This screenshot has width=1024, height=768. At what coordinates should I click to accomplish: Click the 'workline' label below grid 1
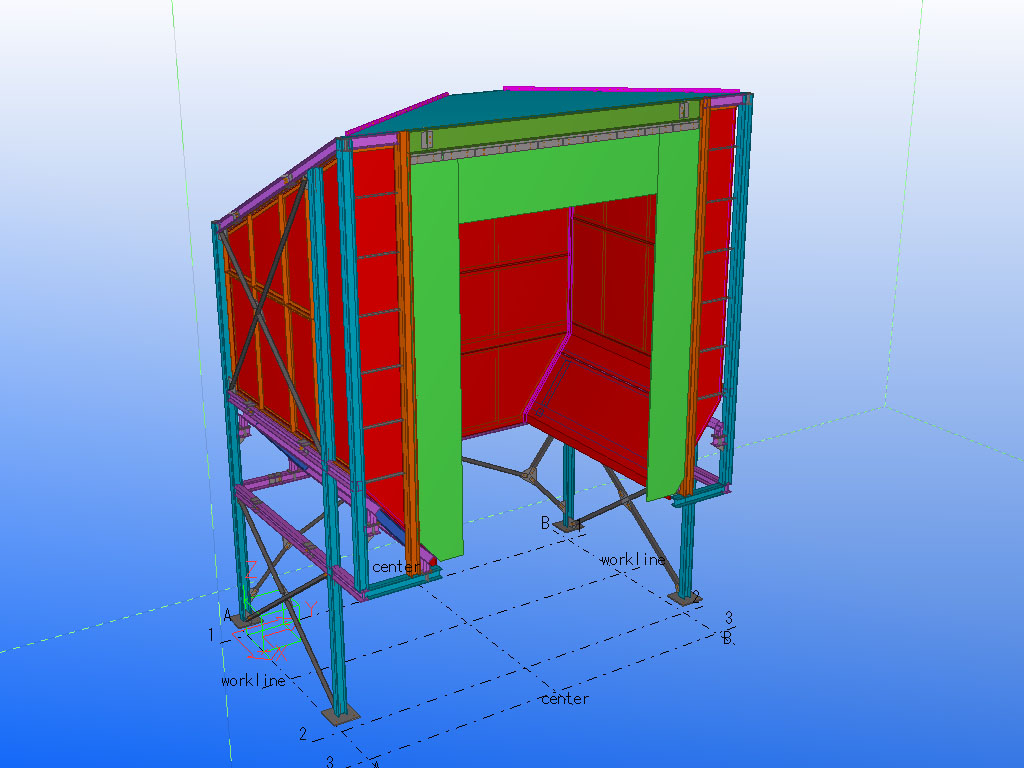(x=253, y=680)
